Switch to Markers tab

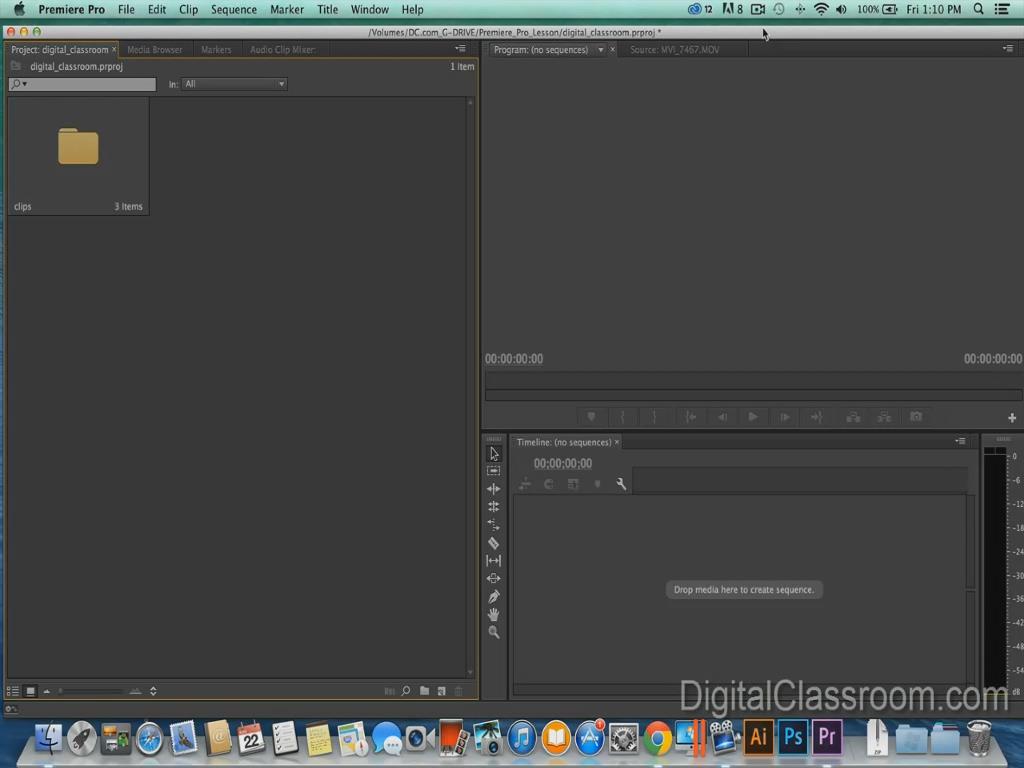click(x=216, y=50)
